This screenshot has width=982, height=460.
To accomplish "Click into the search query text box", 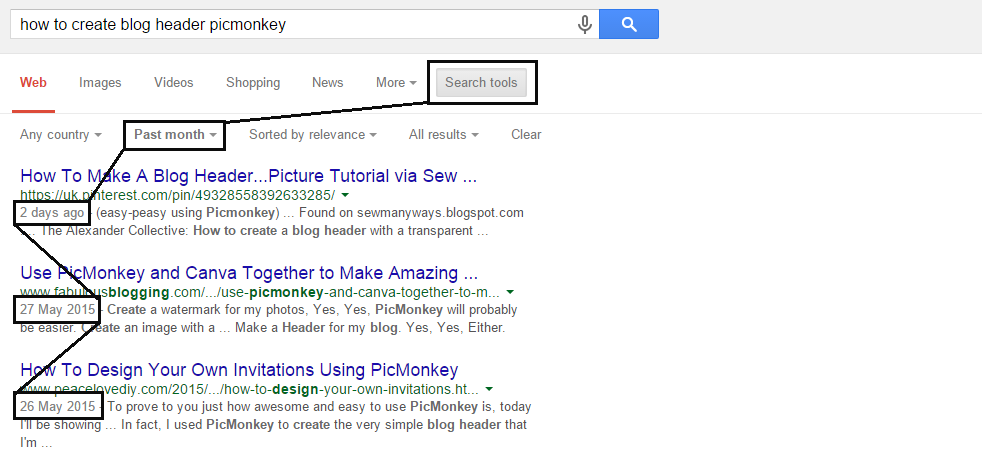I will pyautogui.click(x=293, y=24).
